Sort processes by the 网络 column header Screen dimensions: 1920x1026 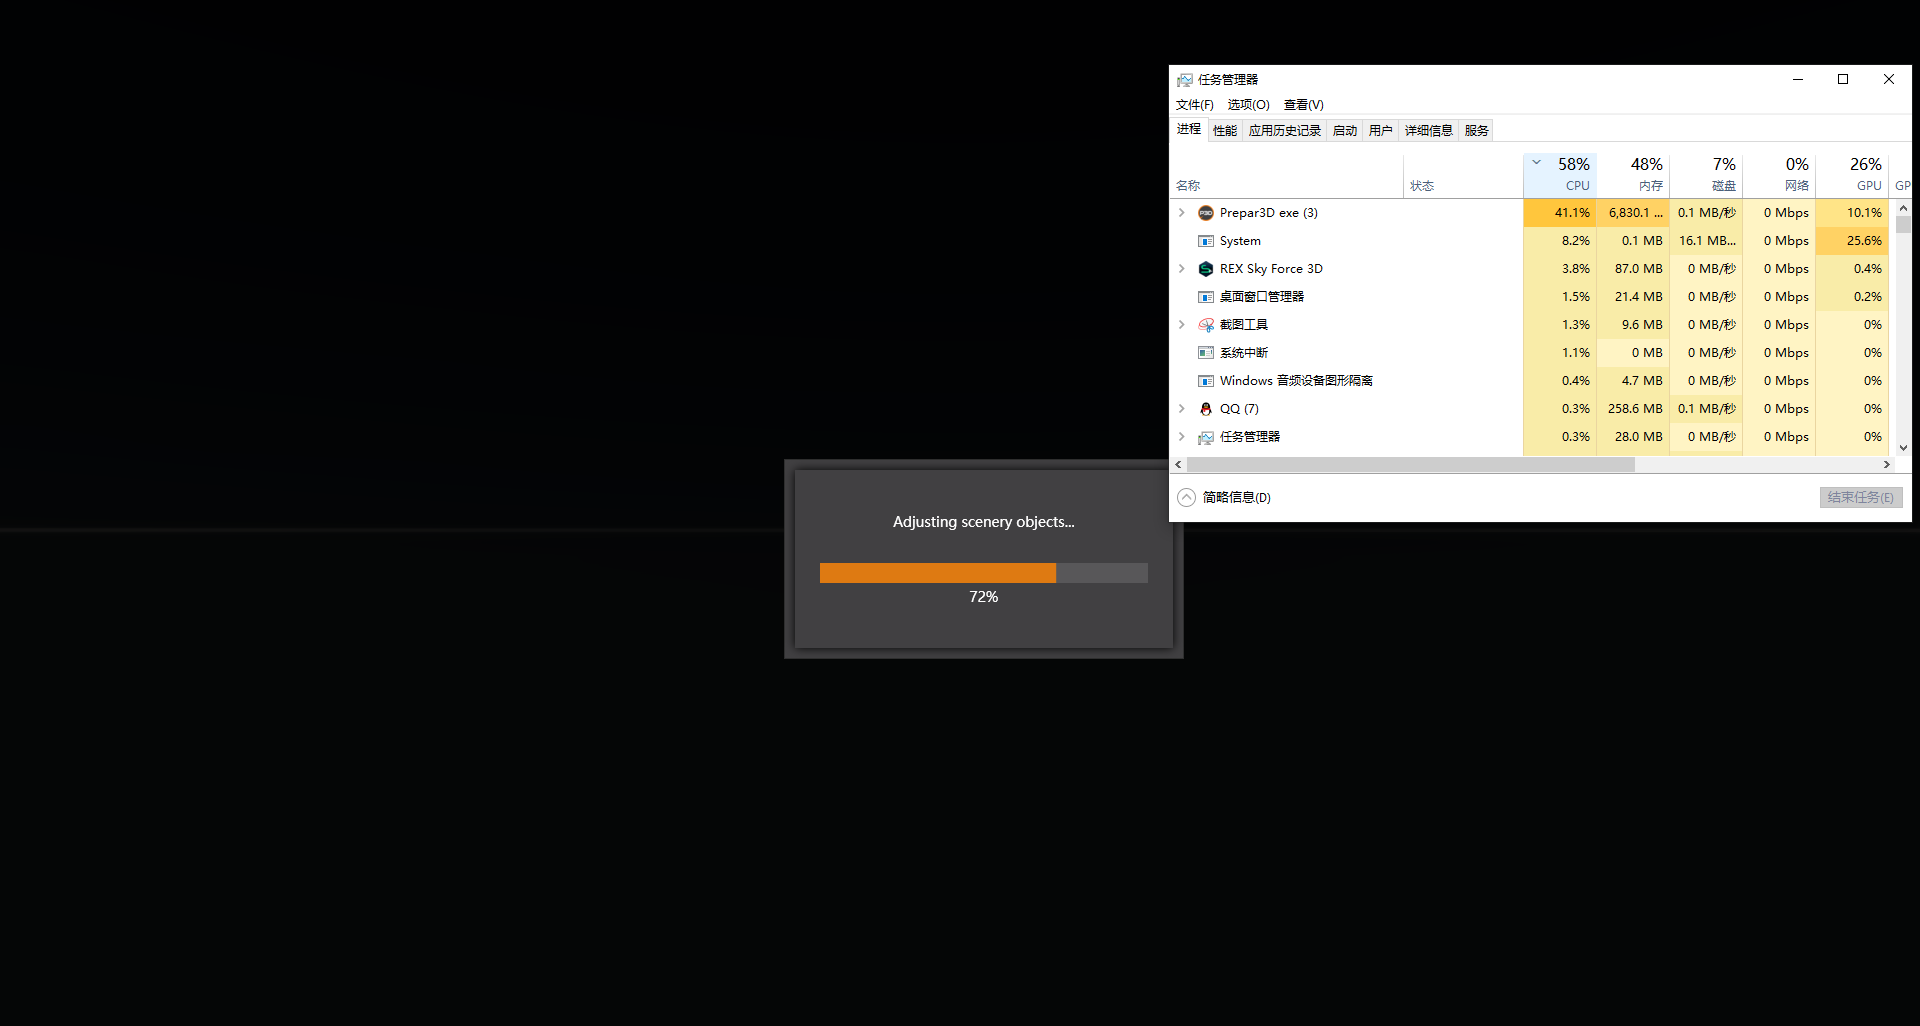(1779, 175)
